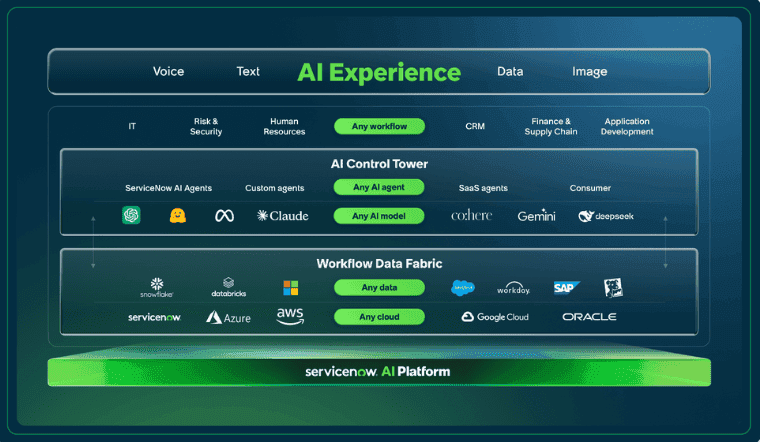Open the Human Resources workflow label
760x442 pixels.
coord(284,127)
